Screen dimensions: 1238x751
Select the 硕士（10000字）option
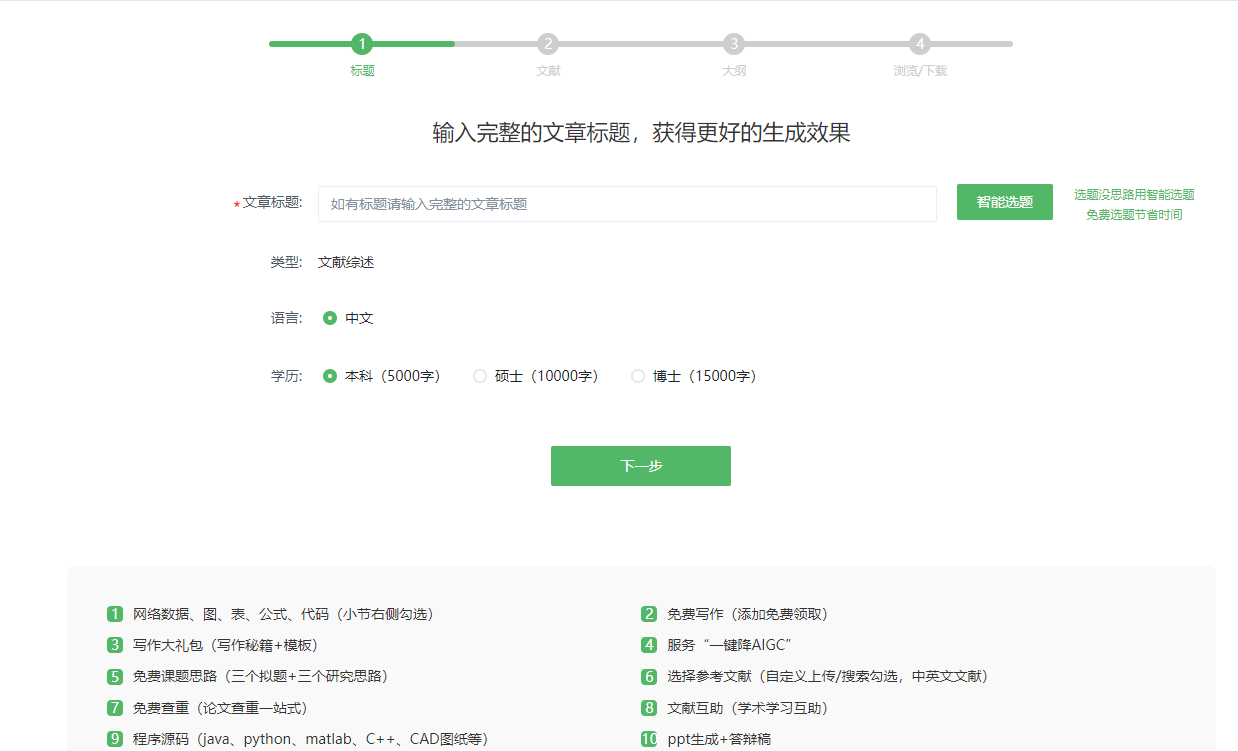click(x=480, y=375)
